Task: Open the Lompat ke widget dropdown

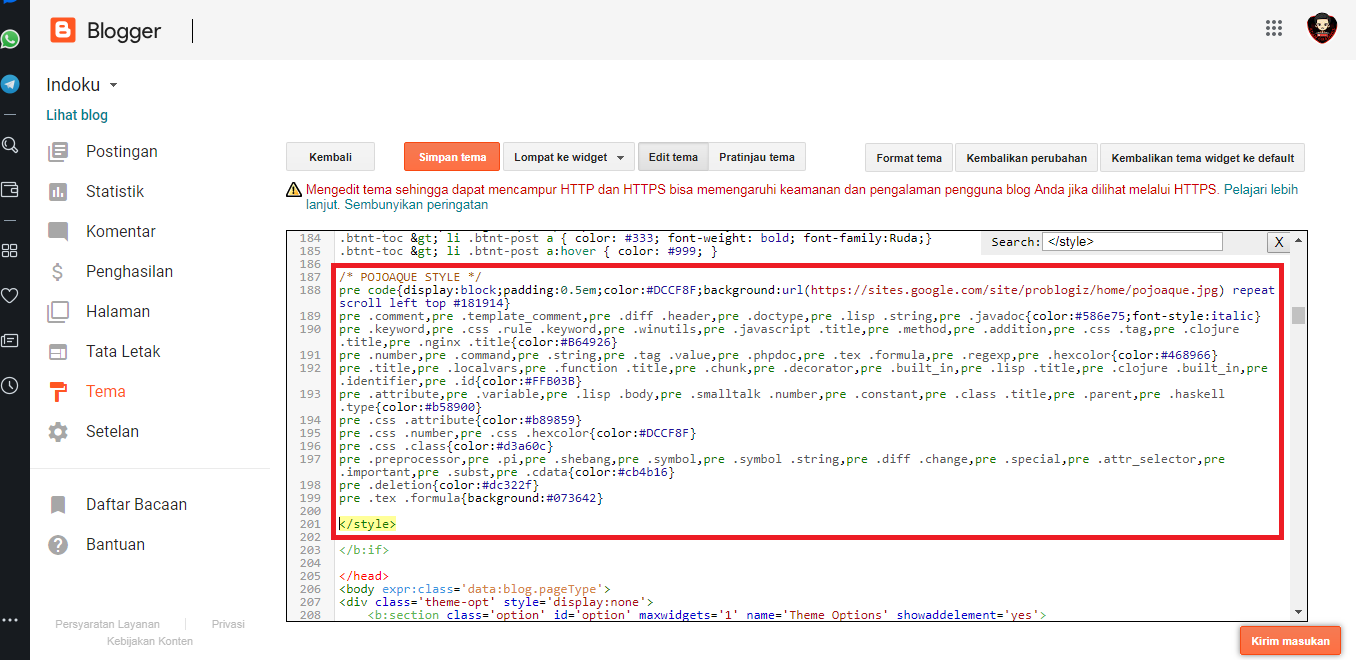Action: [x=569, y=157]
